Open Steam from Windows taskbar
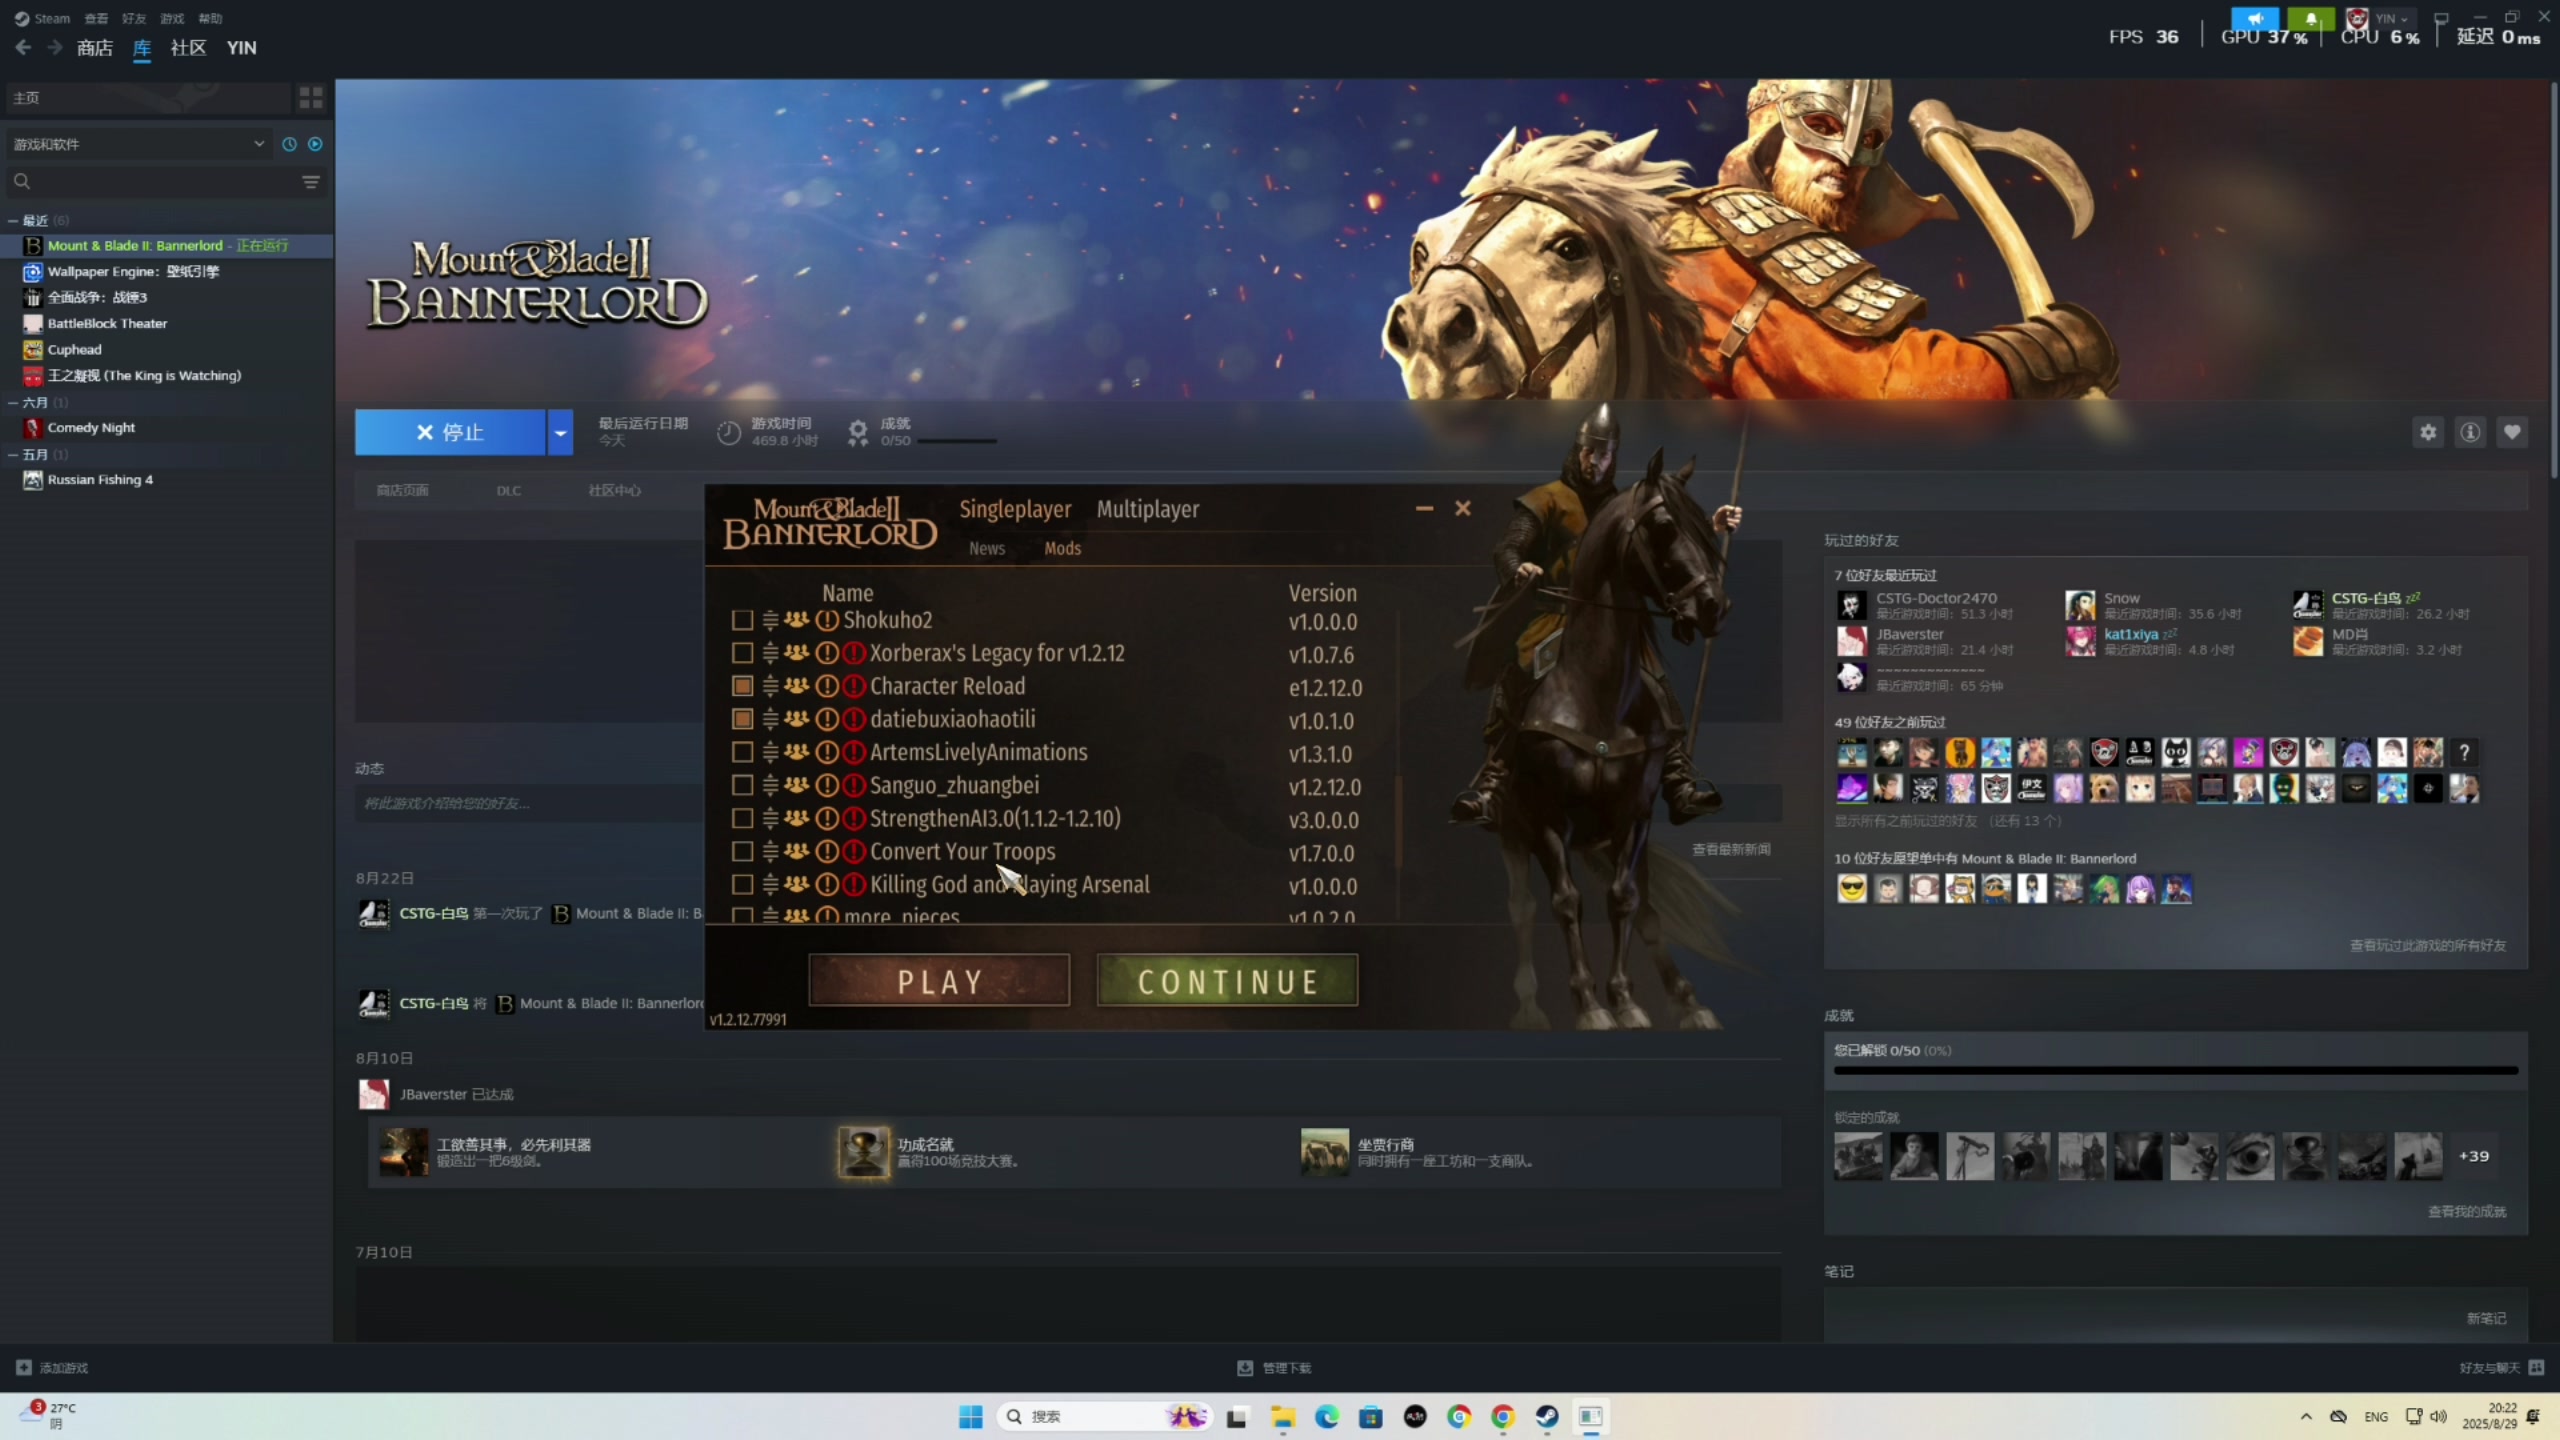This screenshot has height=1440, width=2560. pyautogui.click(x=1547, y=1416)
